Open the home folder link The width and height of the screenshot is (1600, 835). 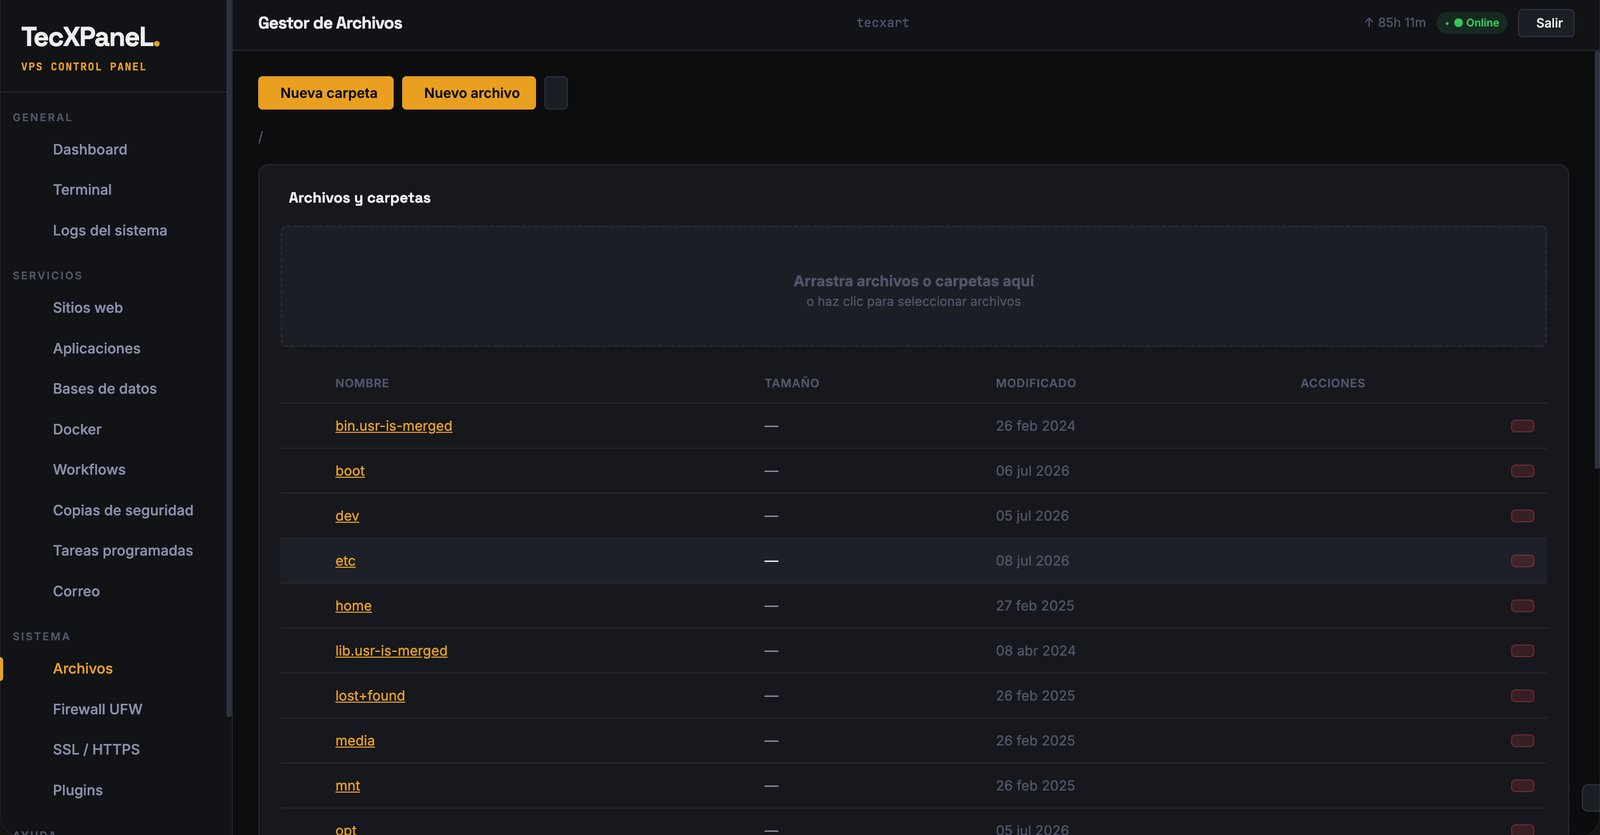point(353,606)
